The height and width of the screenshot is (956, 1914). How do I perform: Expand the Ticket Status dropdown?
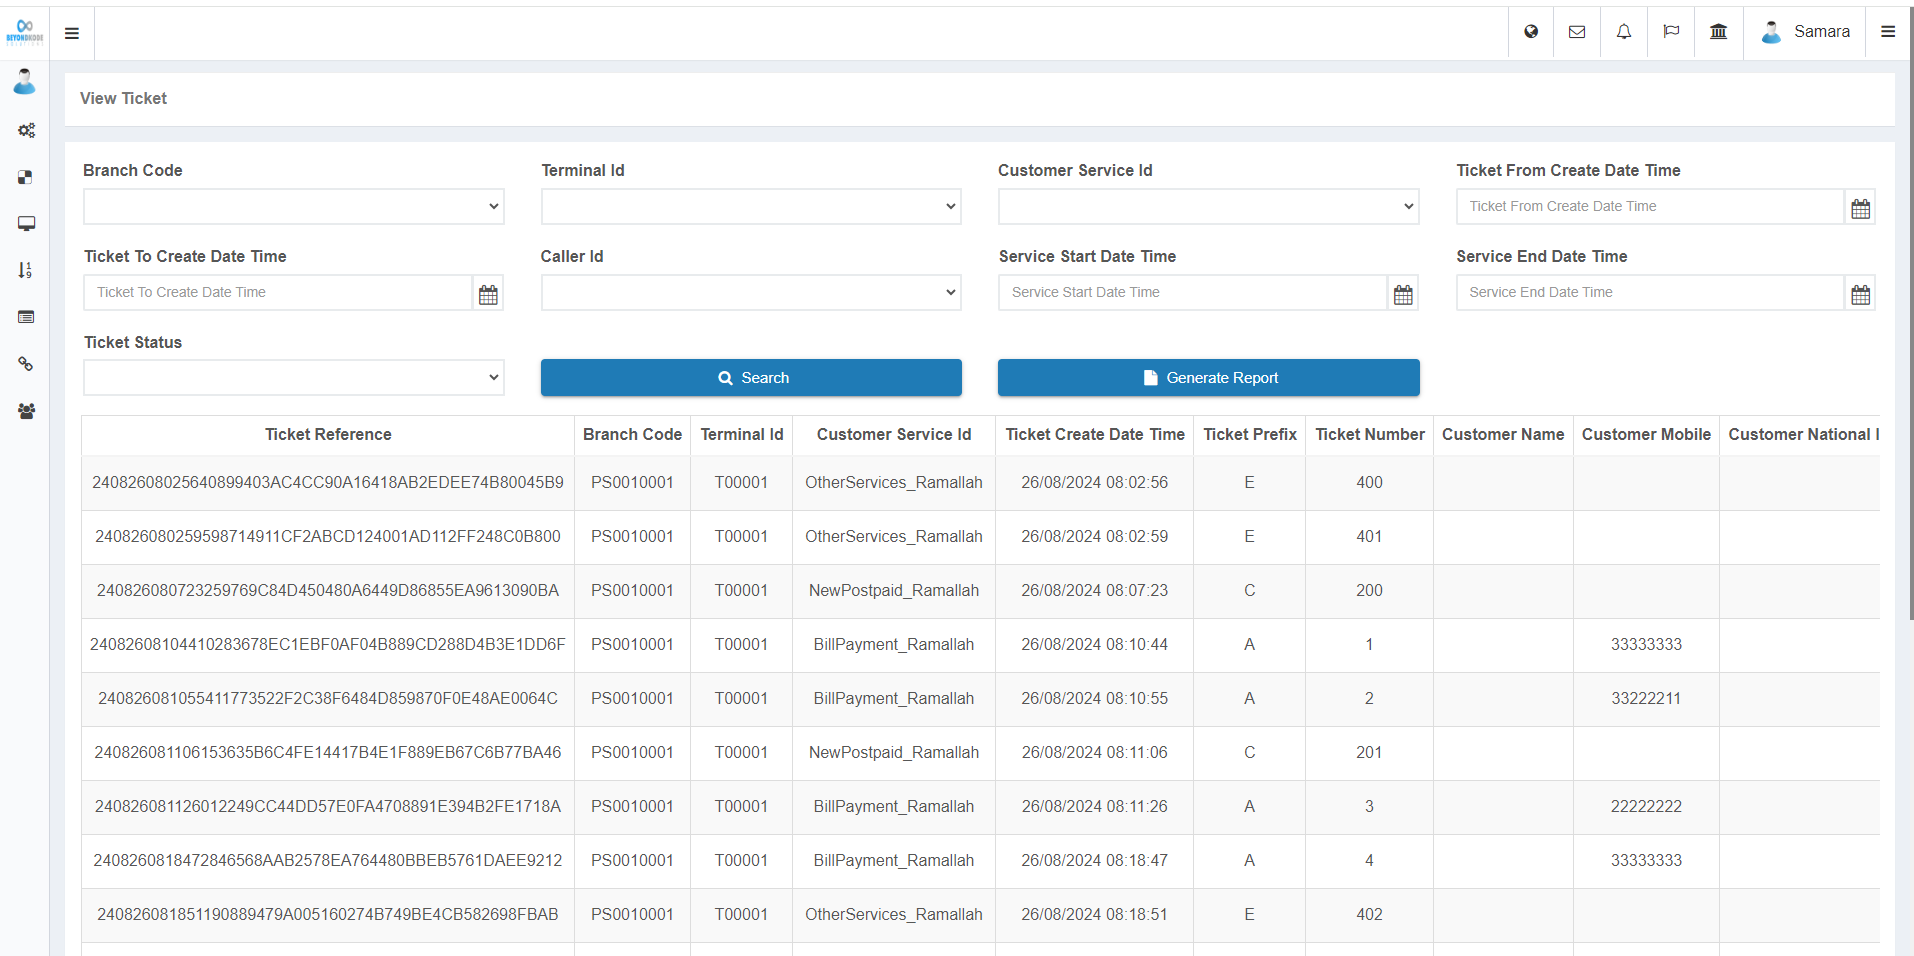(294, 378)
